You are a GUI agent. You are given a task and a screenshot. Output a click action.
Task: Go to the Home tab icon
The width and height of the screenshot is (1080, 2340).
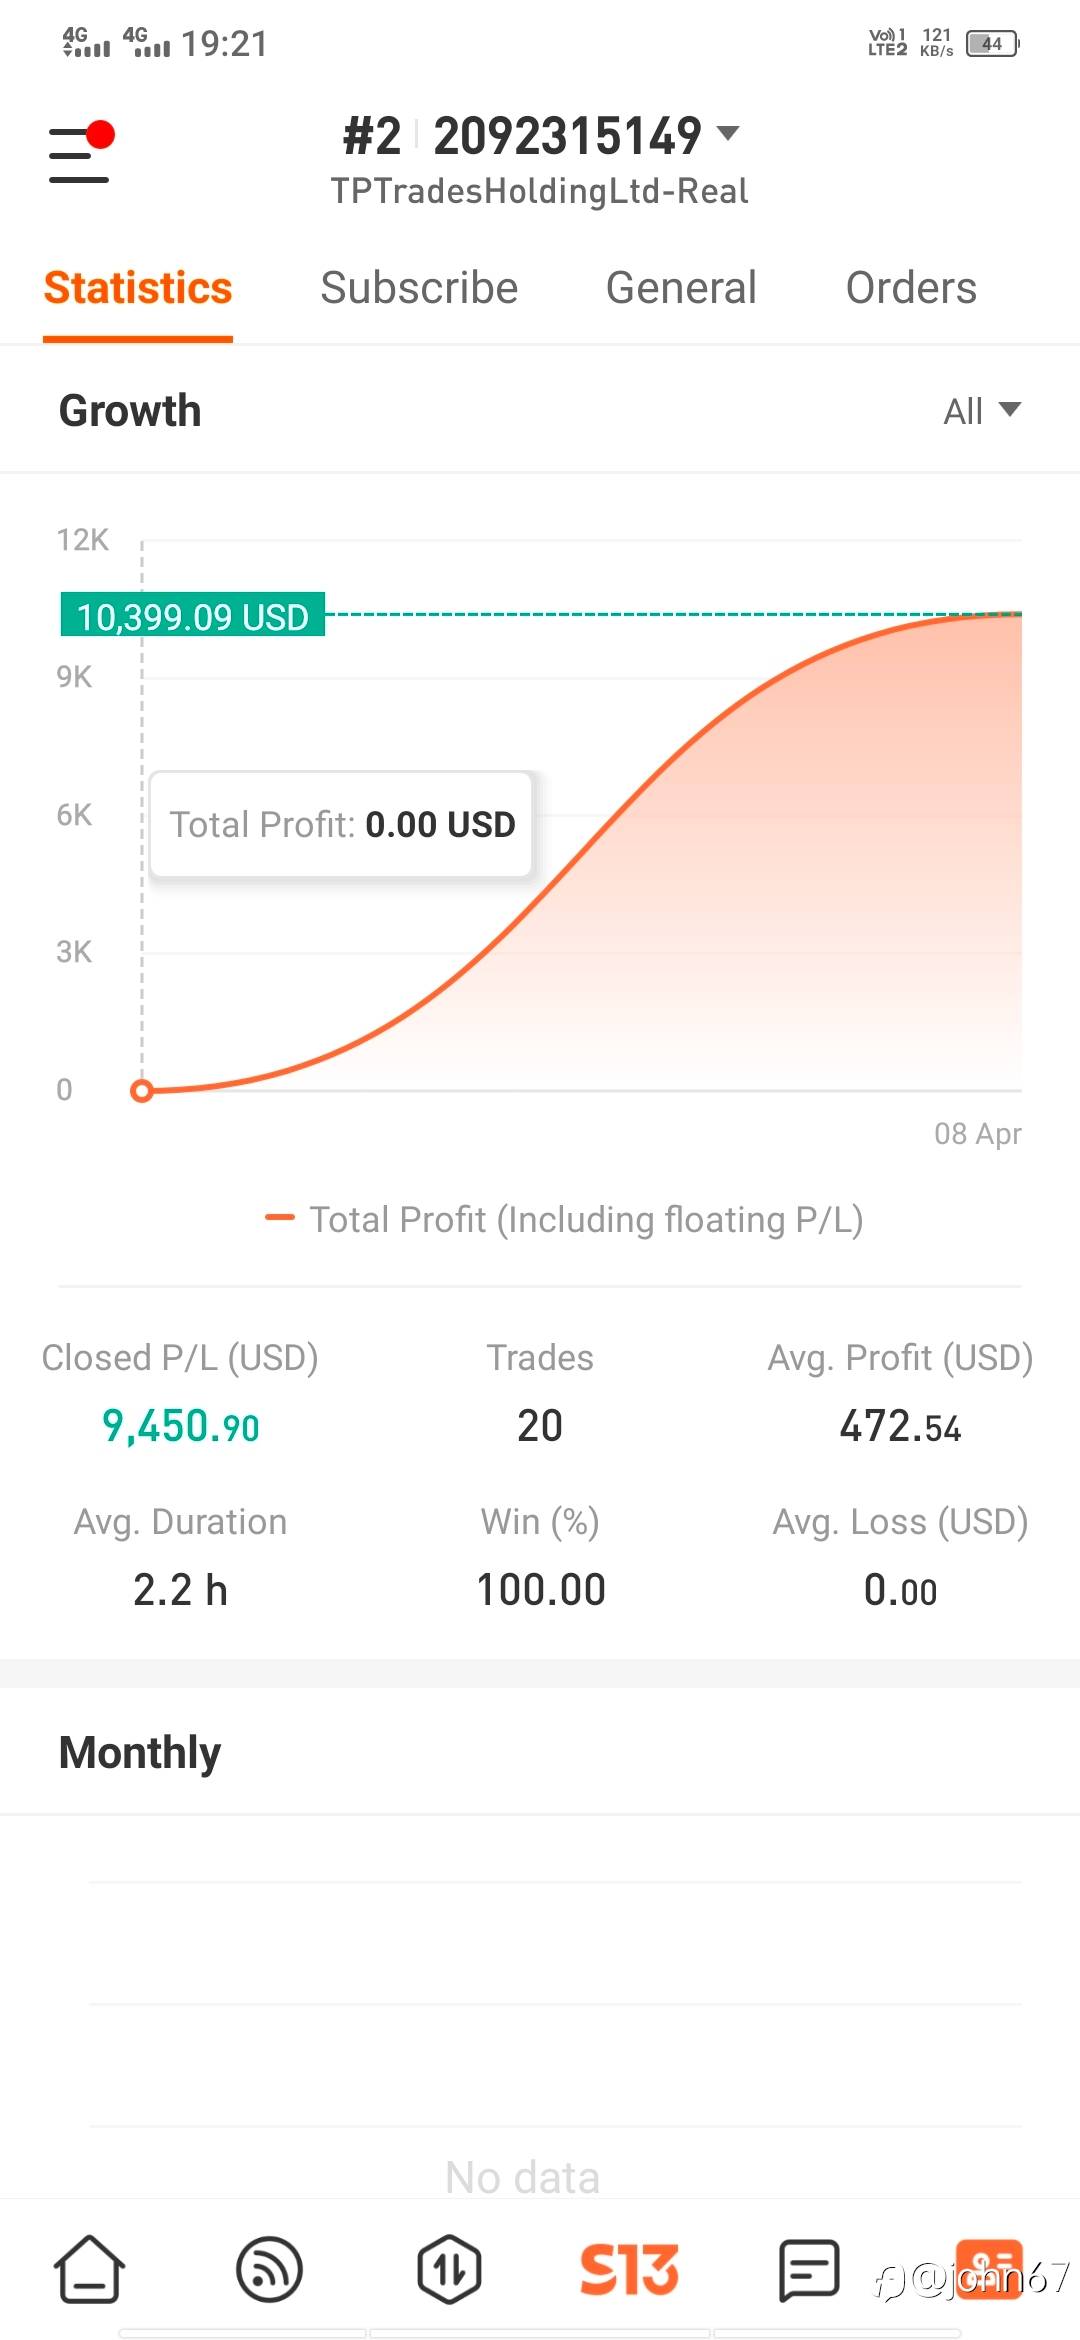tap(89, 2268)
